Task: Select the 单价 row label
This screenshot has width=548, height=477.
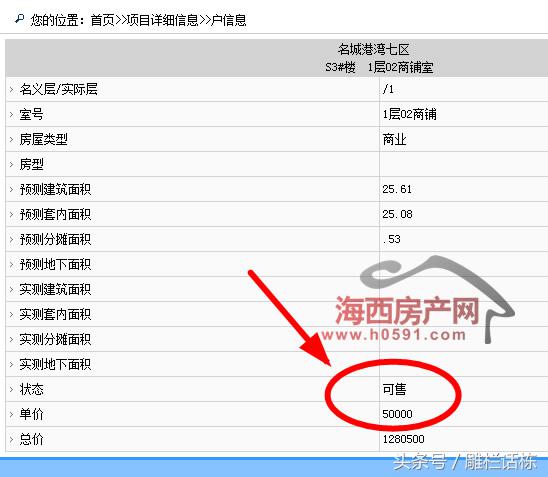Action: [31, 414]
